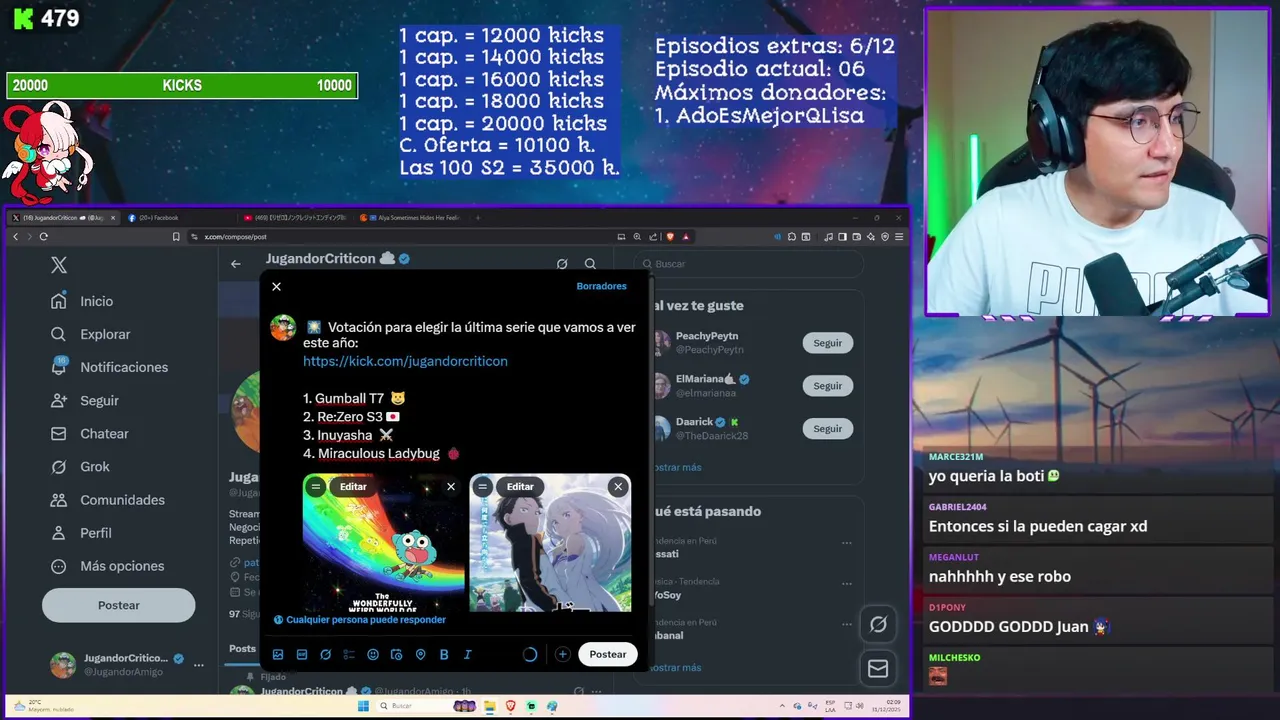Open more options for first trending item

(847, 543)
